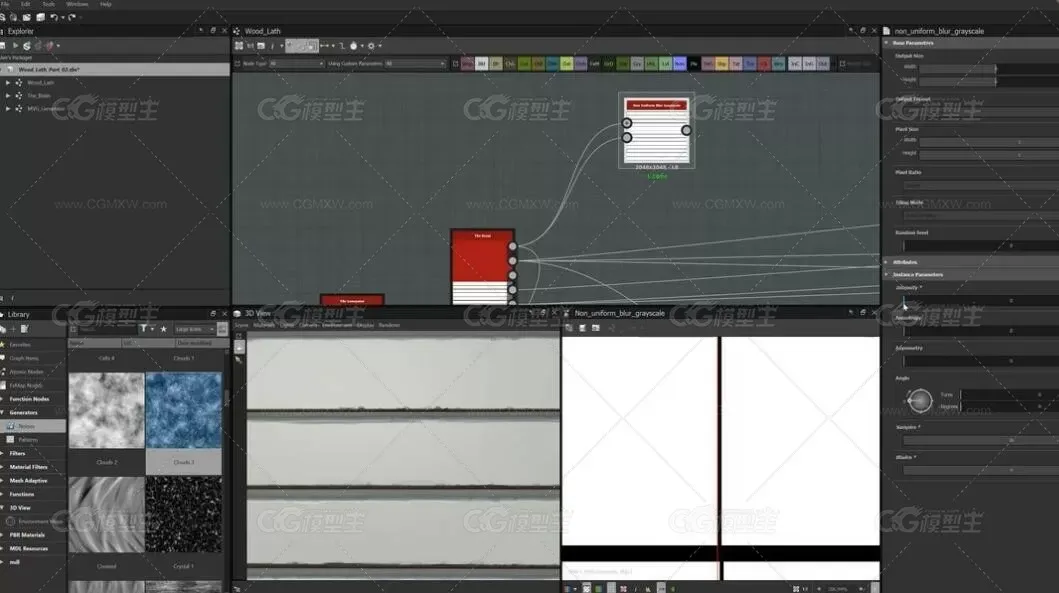
Task: Click the Redo icon in main toolbar
Action: point(72,18)
